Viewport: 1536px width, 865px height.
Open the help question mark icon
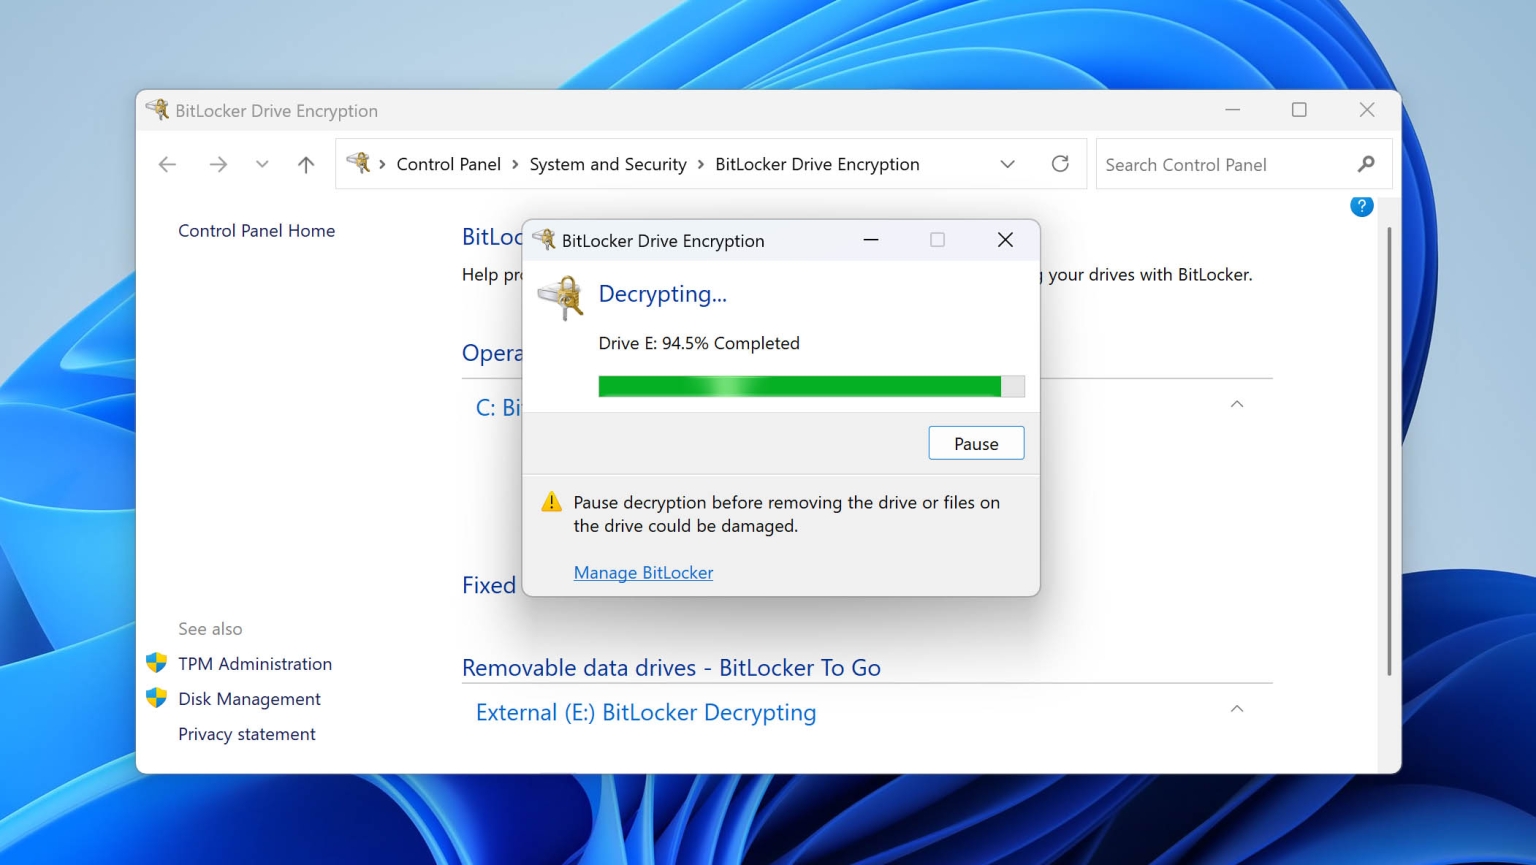1361,206
